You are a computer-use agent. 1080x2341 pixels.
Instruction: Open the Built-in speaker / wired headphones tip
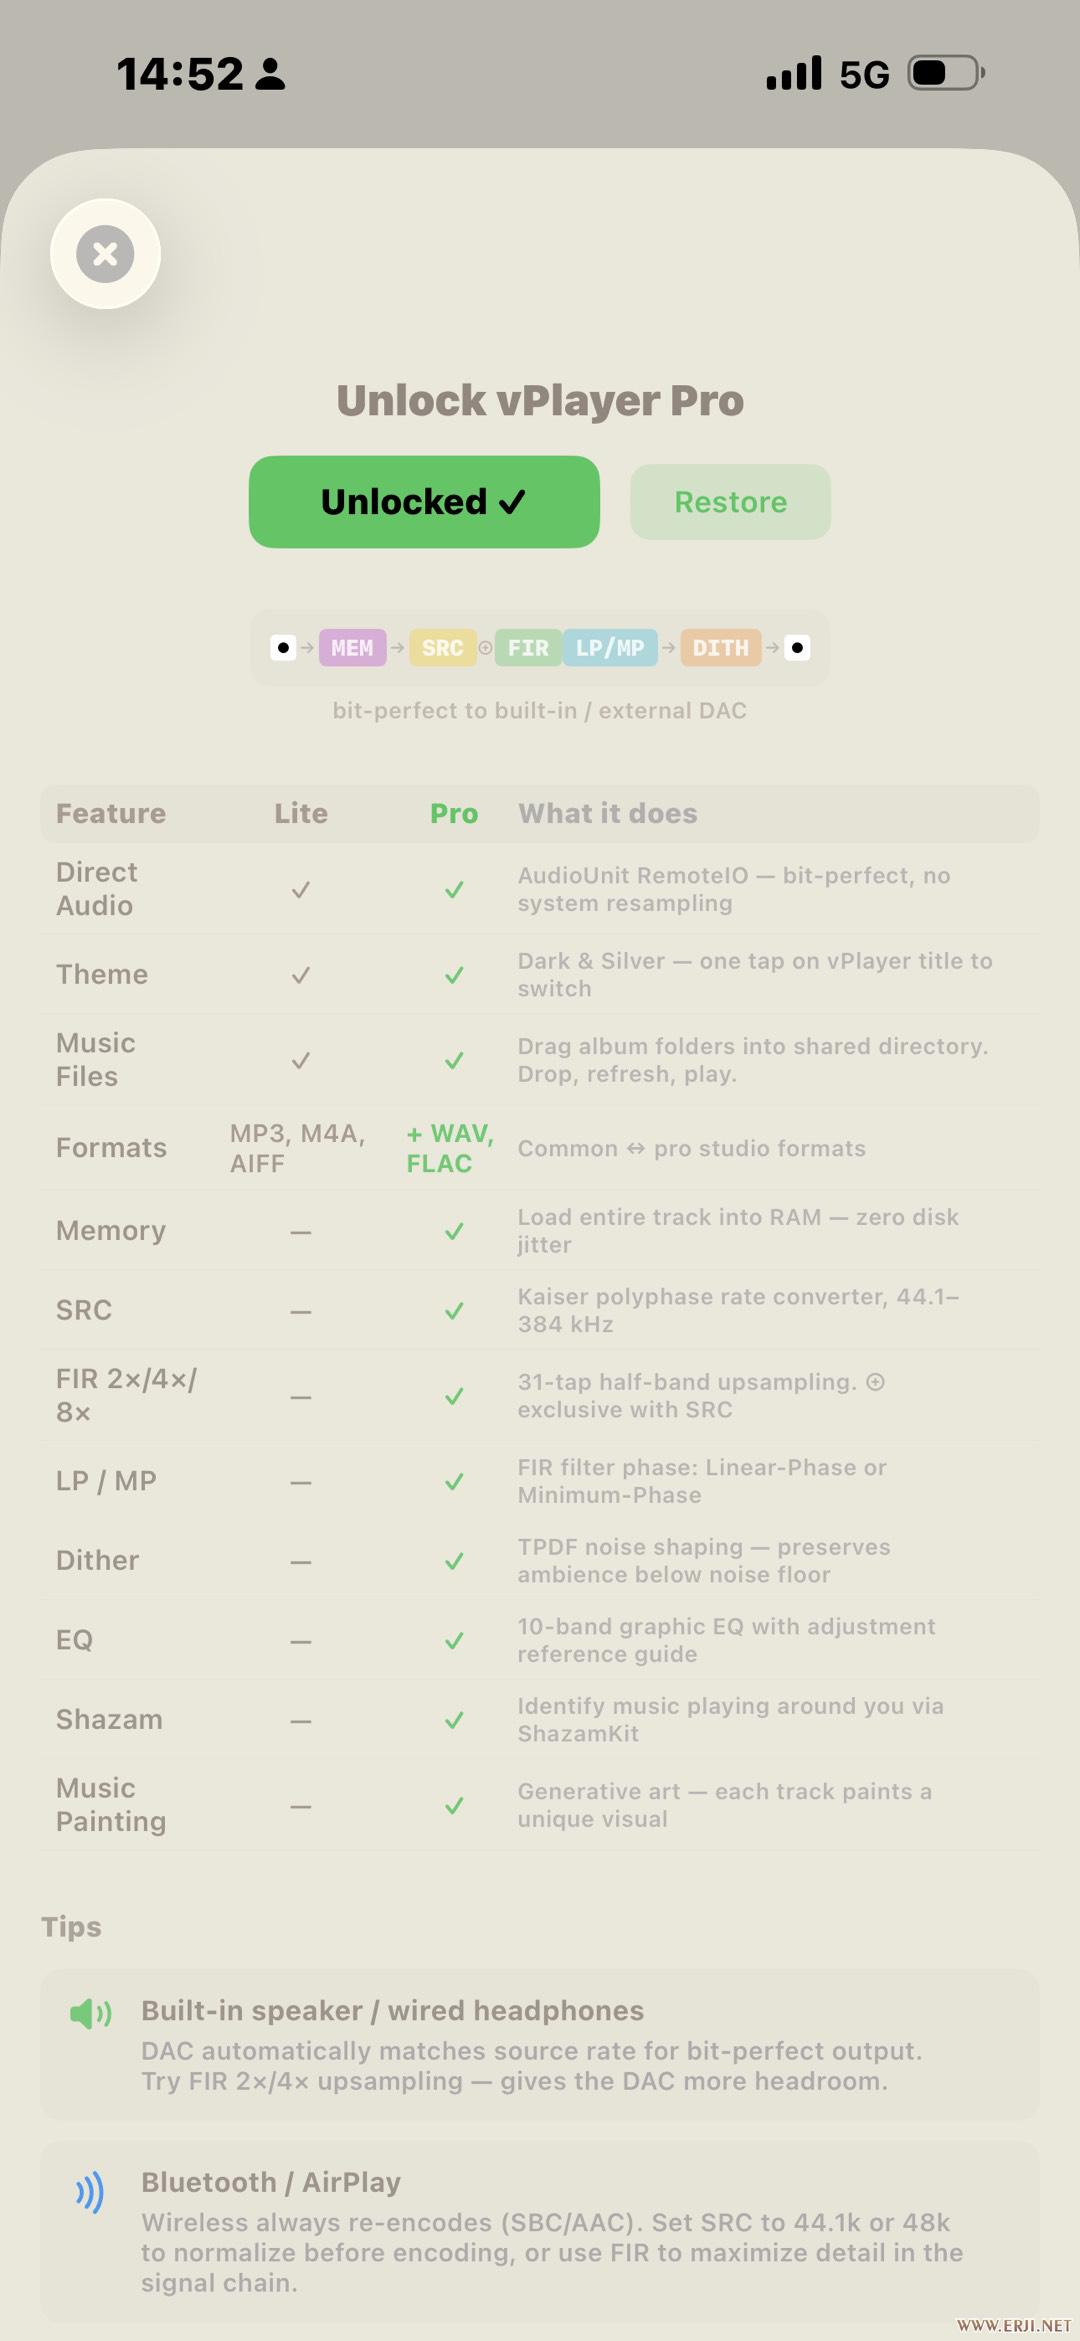540,2045
